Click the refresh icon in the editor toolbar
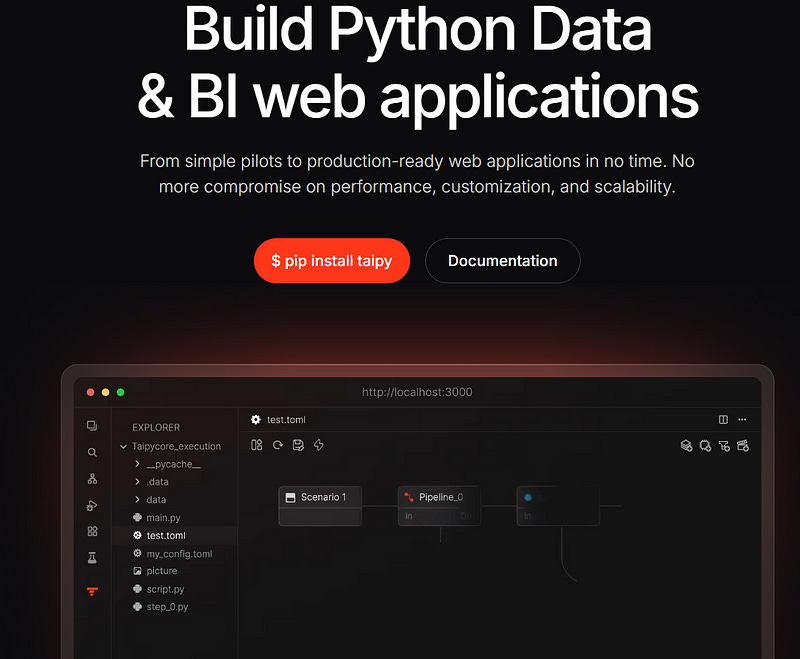Screen dimensions: 800x659 [x=278, y=445]
